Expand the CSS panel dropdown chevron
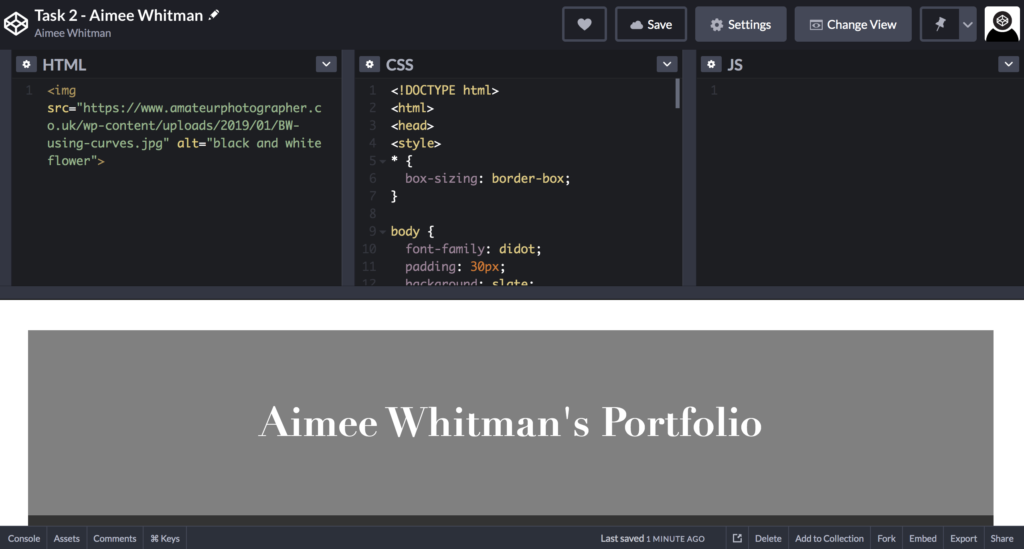The height and width of the screenshot is (549, 1024). [x=667, y=64]
